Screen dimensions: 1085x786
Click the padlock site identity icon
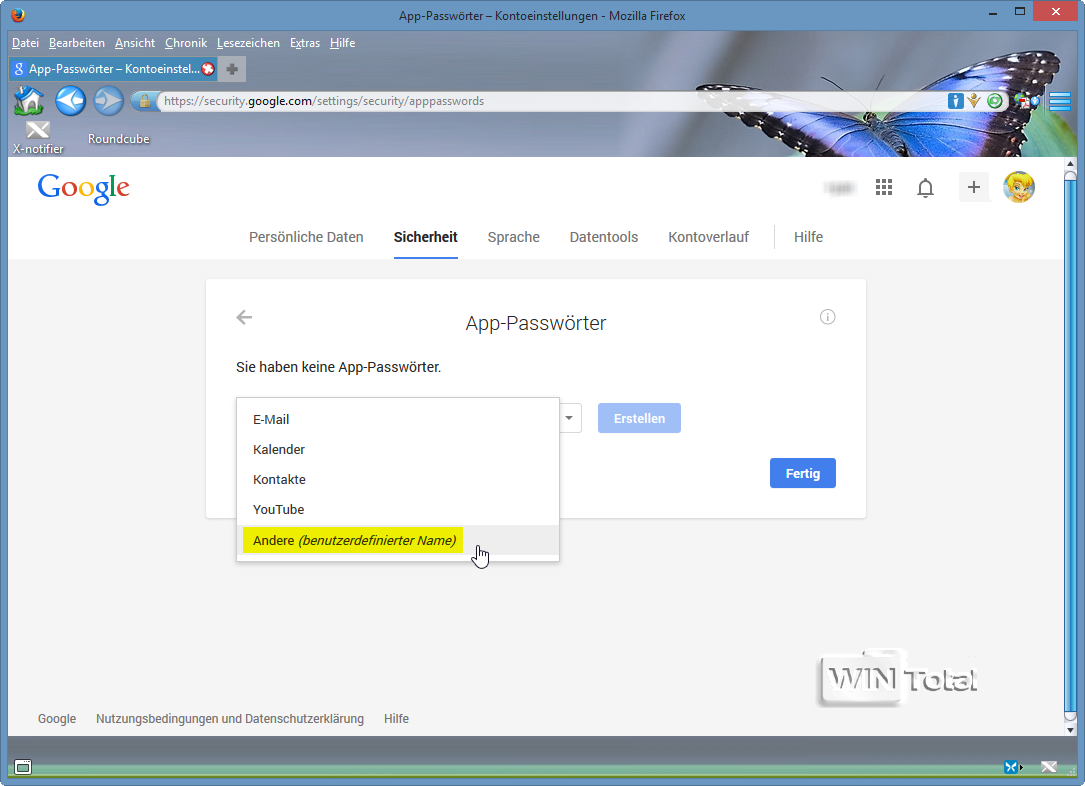pyautogui.click(x=144, y=101)
